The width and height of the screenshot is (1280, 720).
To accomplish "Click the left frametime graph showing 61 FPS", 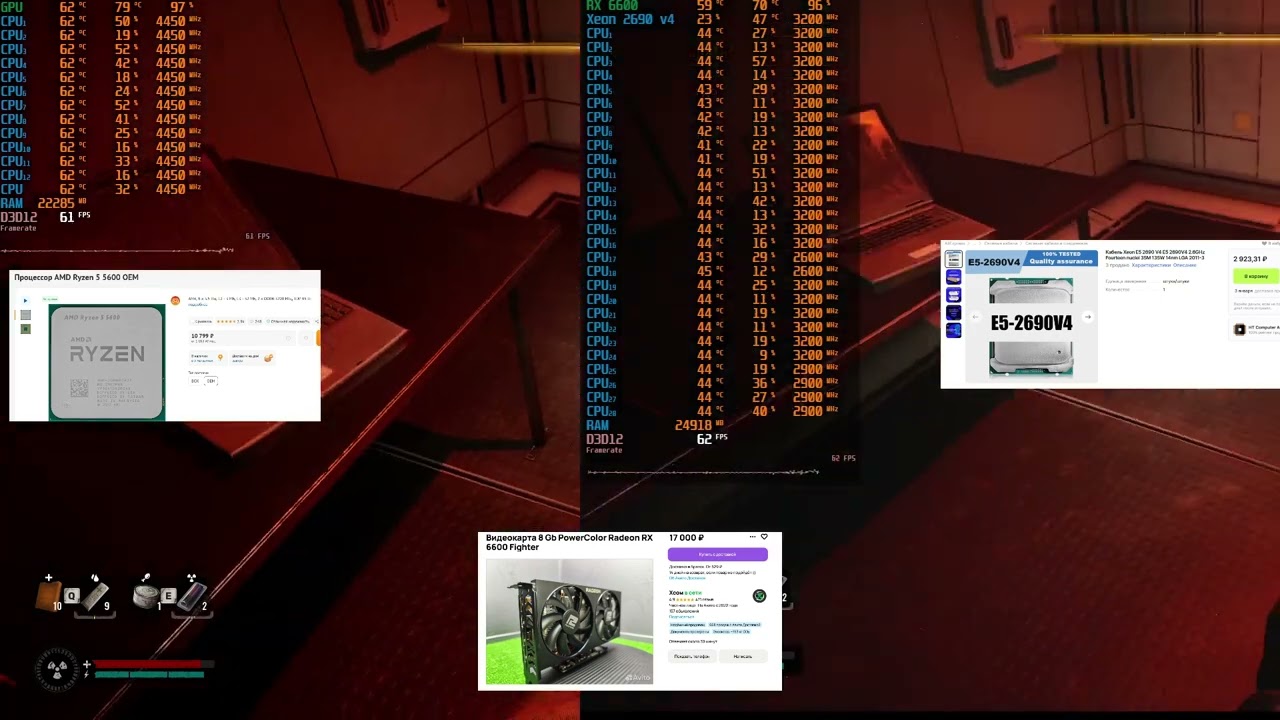I will (x=117, y=250).
